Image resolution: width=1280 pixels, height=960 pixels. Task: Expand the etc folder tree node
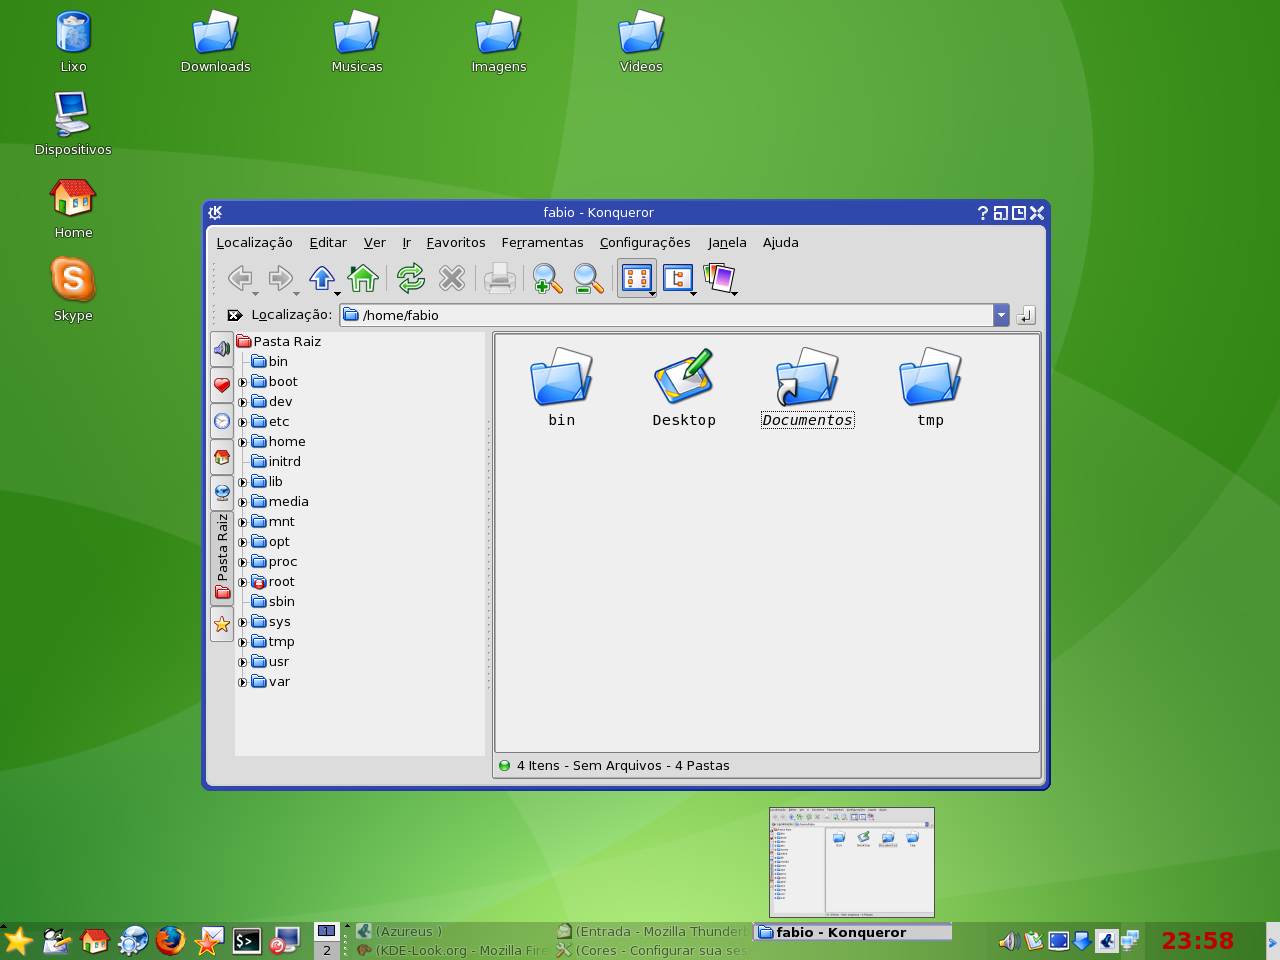point(242,422)
